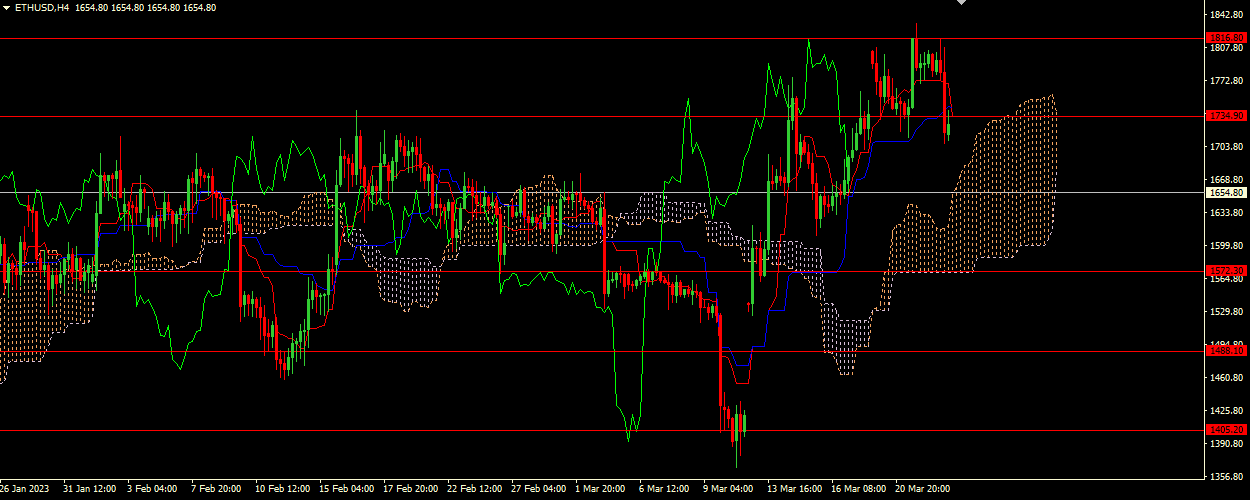Image resolution: width=1250 pixels, height=500 pixels.
Task: Click the 1633.80 price scale label
Action: click(x=1226, y=213)
